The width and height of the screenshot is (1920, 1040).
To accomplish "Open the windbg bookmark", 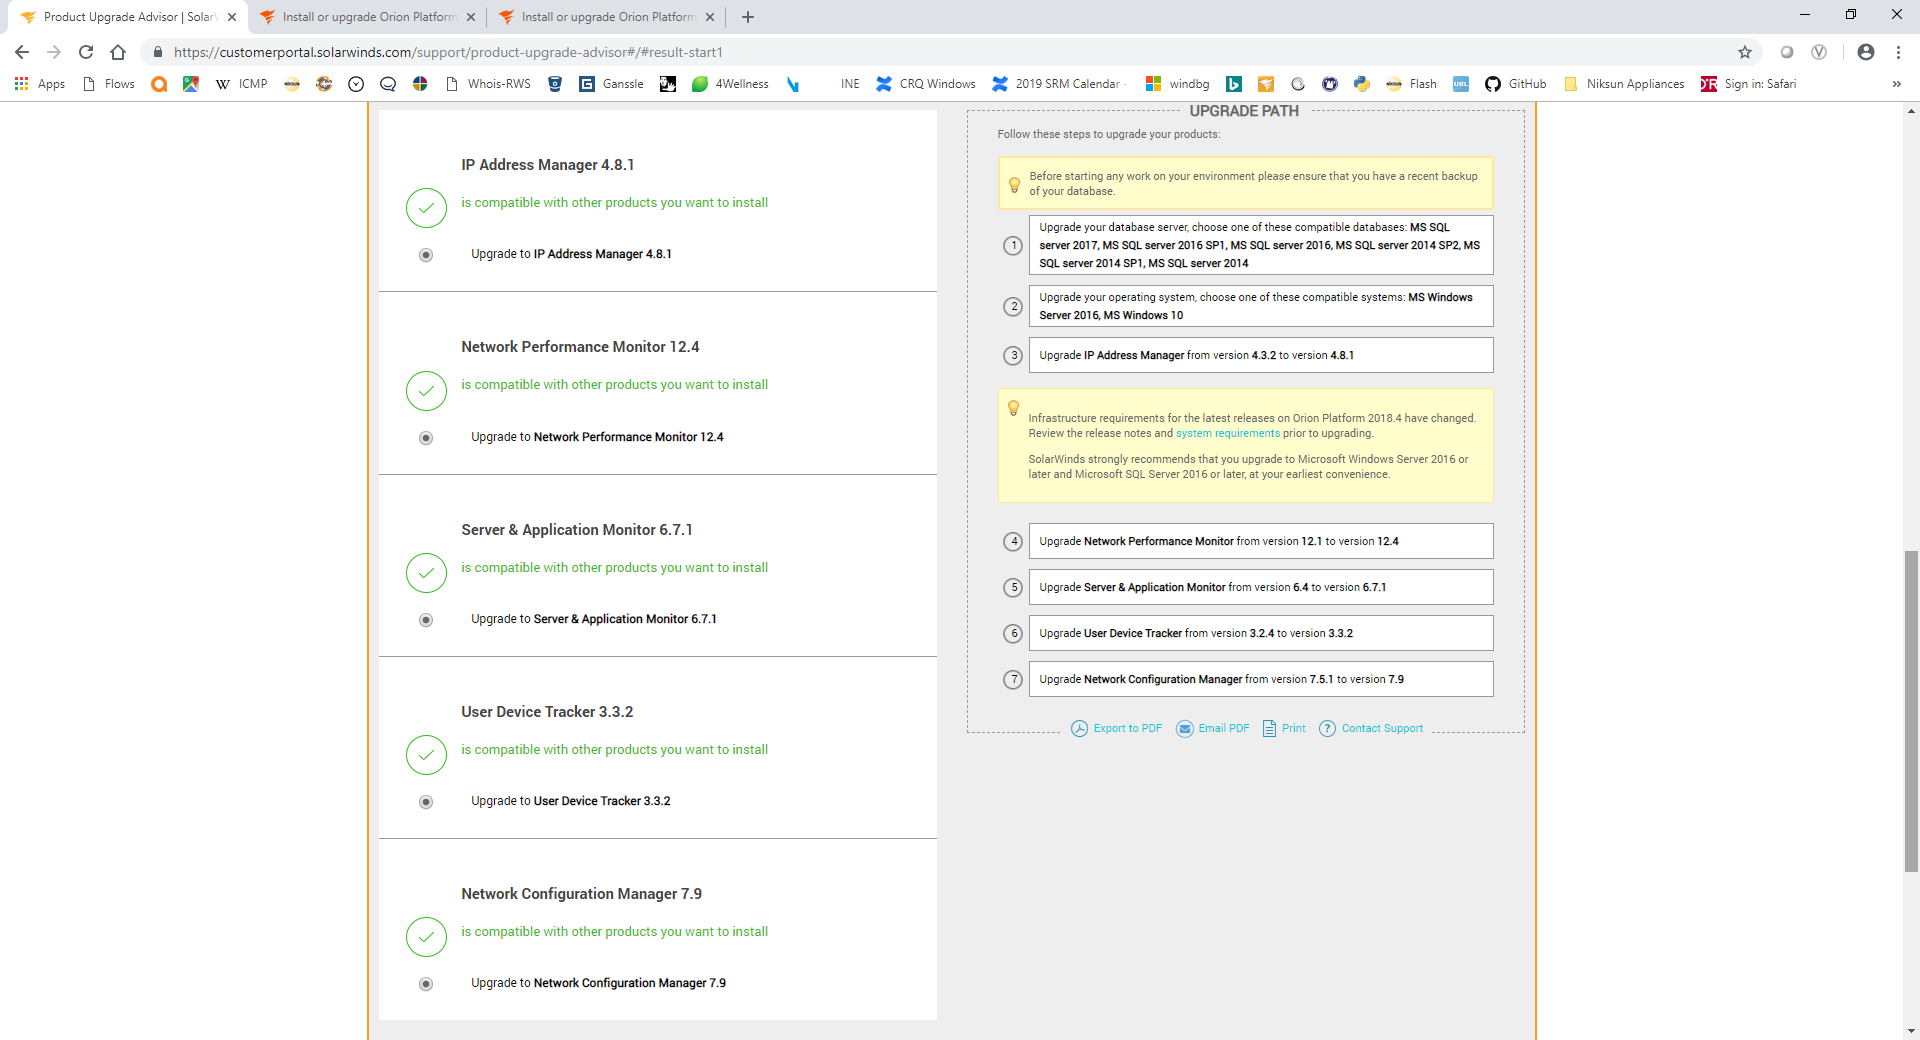I will [1178, 84].
